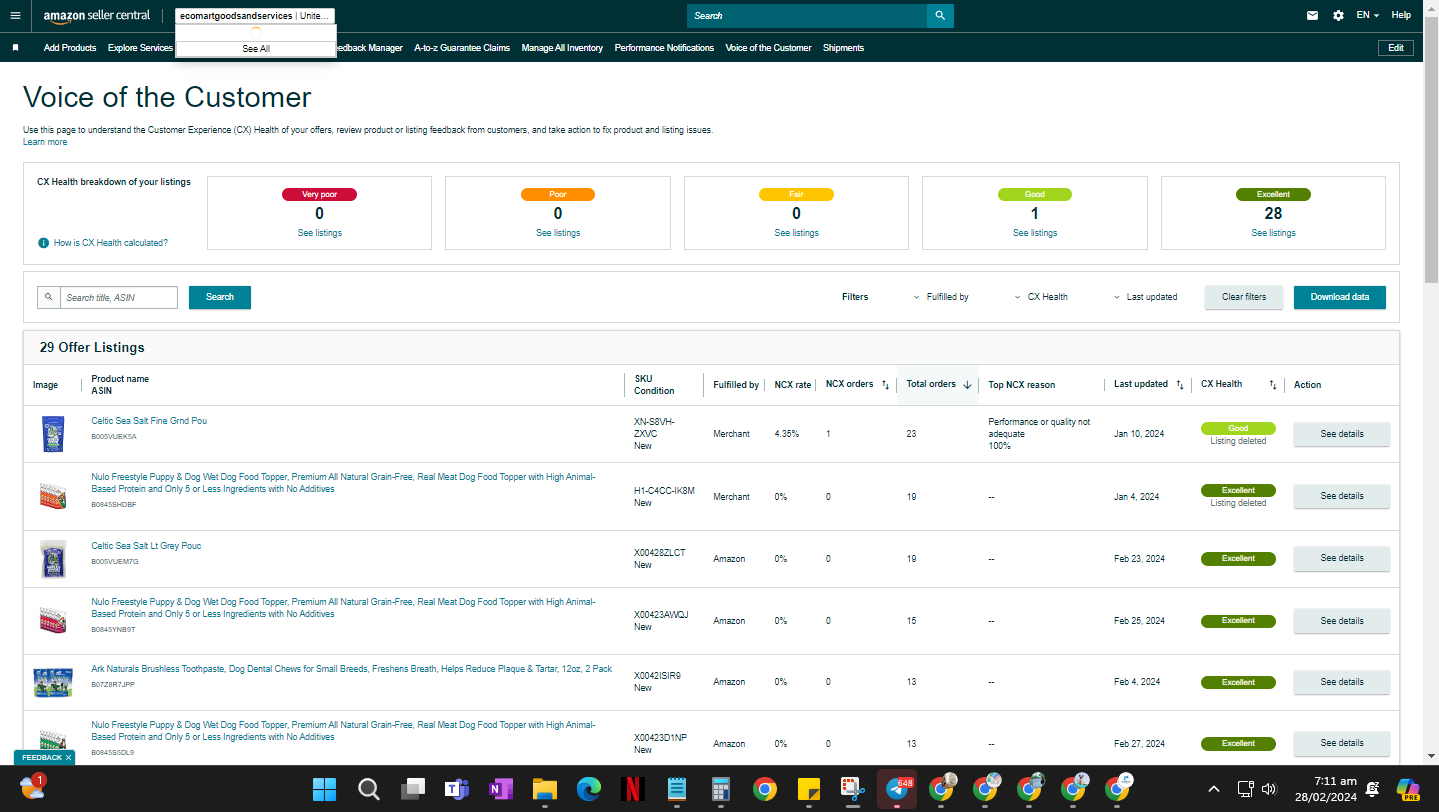The width and height of the screenshot is (1439, 812).
Task: Click the header Search input field
Action: [807, 16]
